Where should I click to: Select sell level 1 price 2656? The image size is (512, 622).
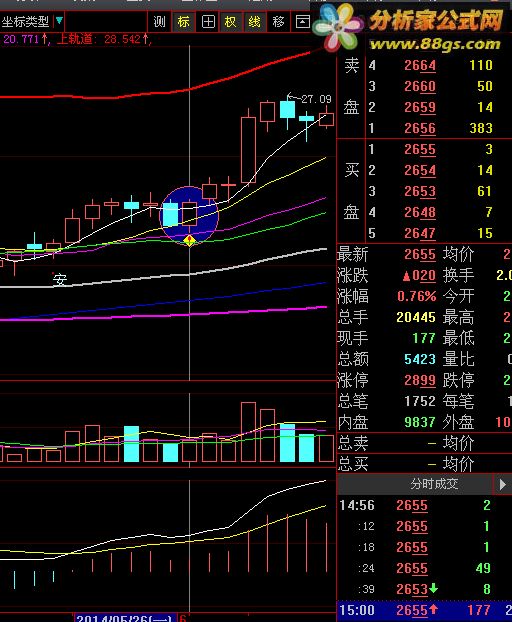420,129
